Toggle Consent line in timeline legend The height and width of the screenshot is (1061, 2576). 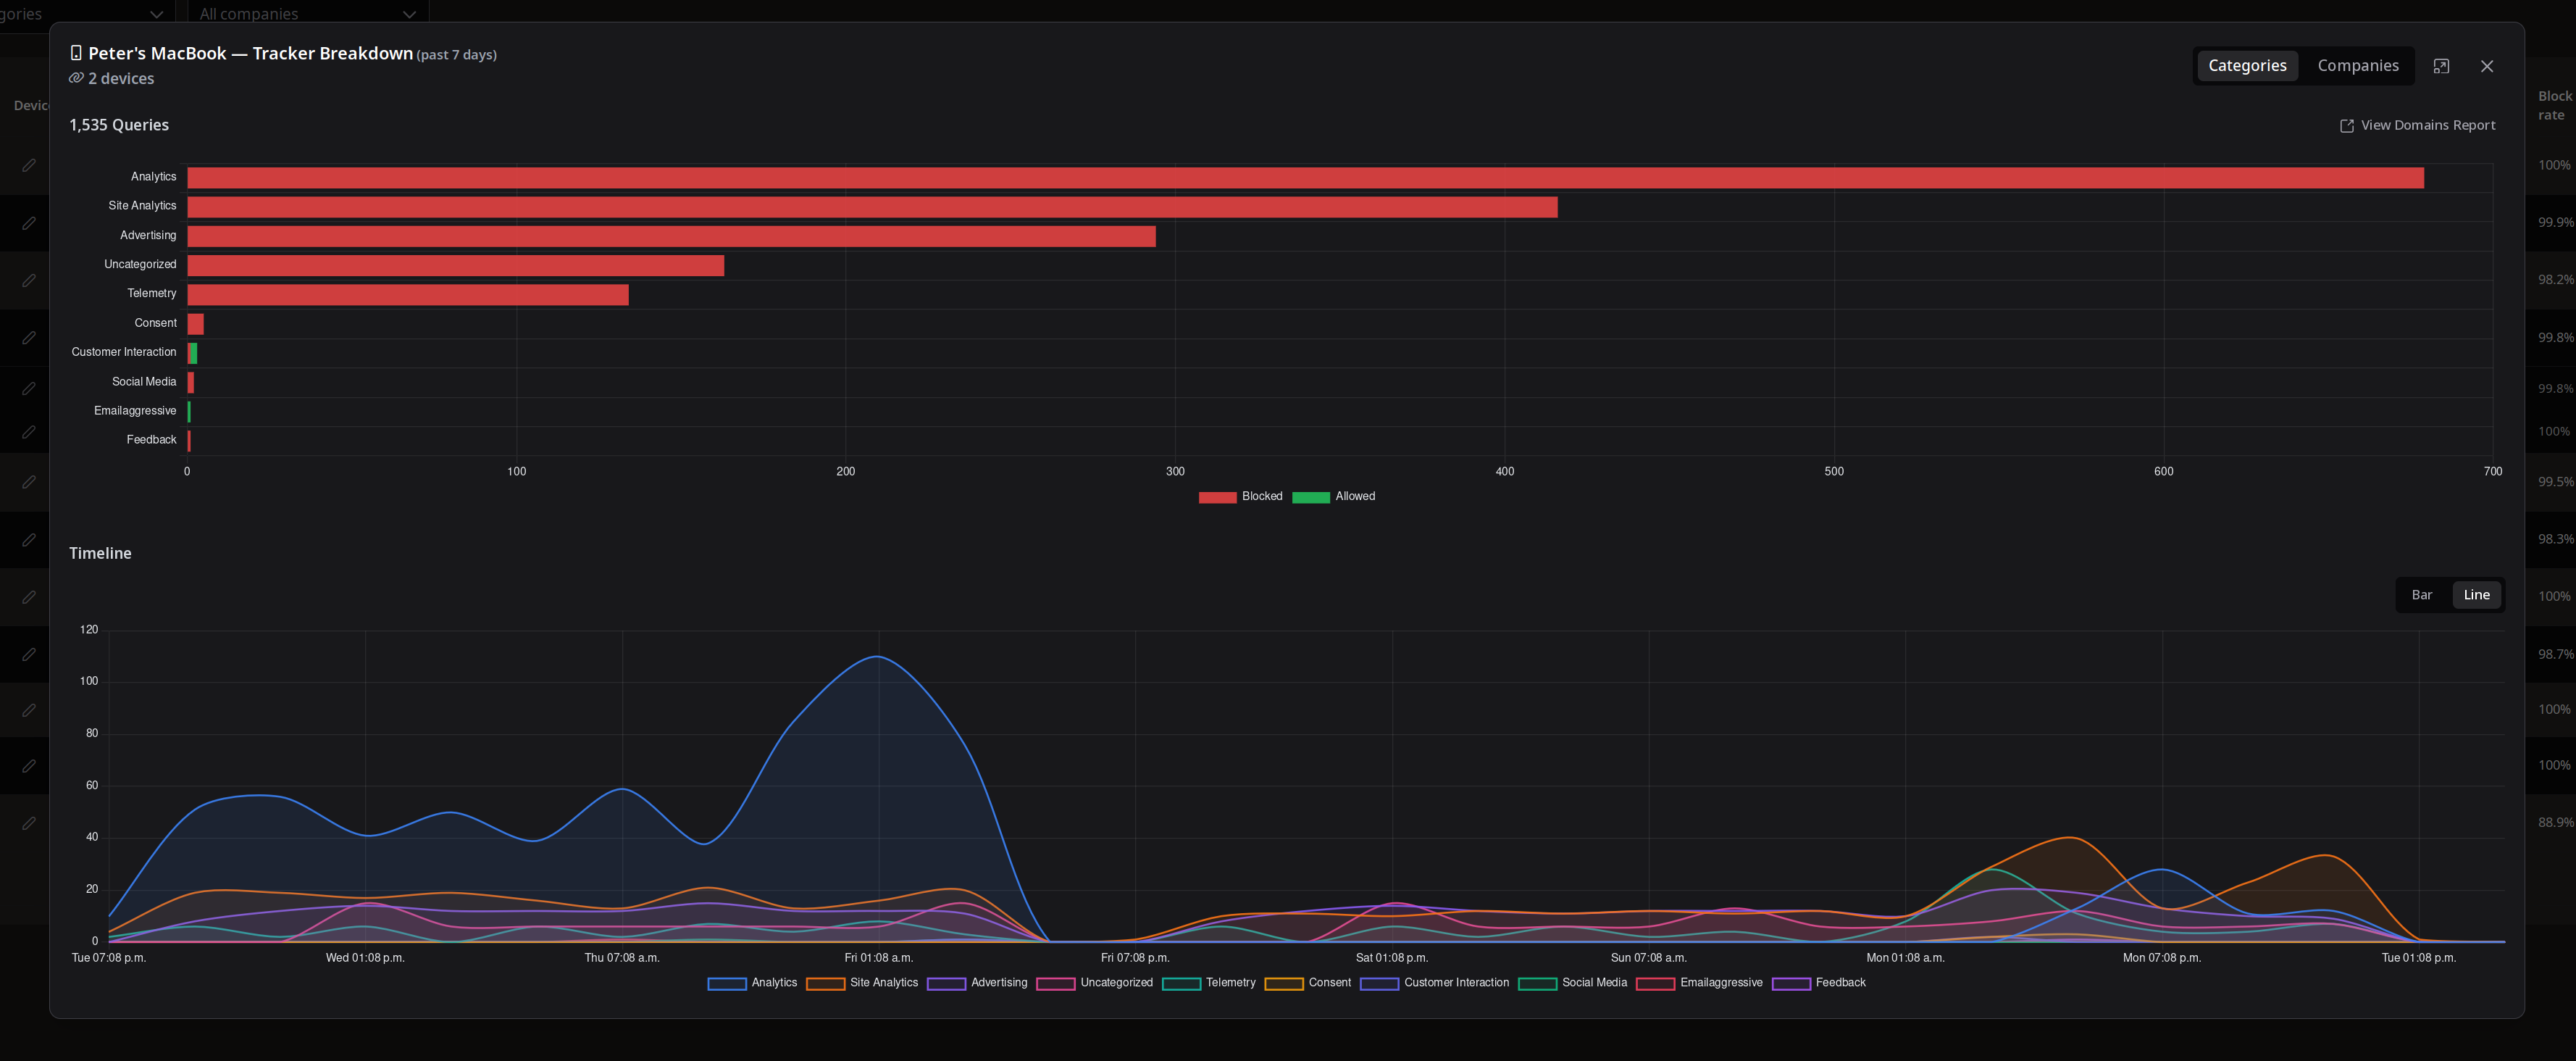pos(1307,983)
